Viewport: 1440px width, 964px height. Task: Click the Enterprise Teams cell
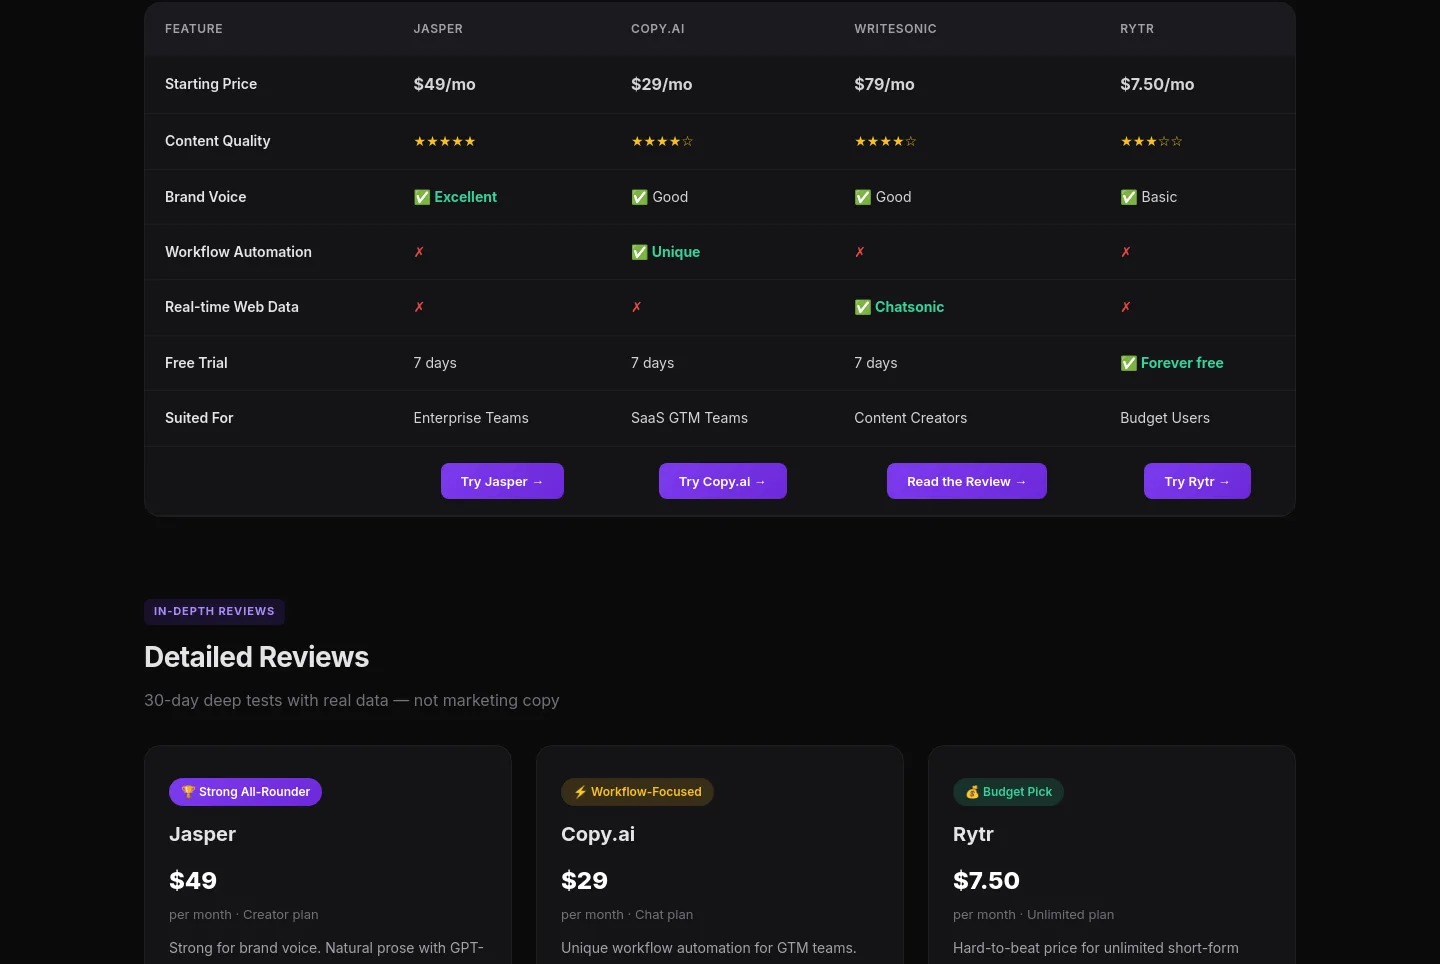tap(471, 418)
